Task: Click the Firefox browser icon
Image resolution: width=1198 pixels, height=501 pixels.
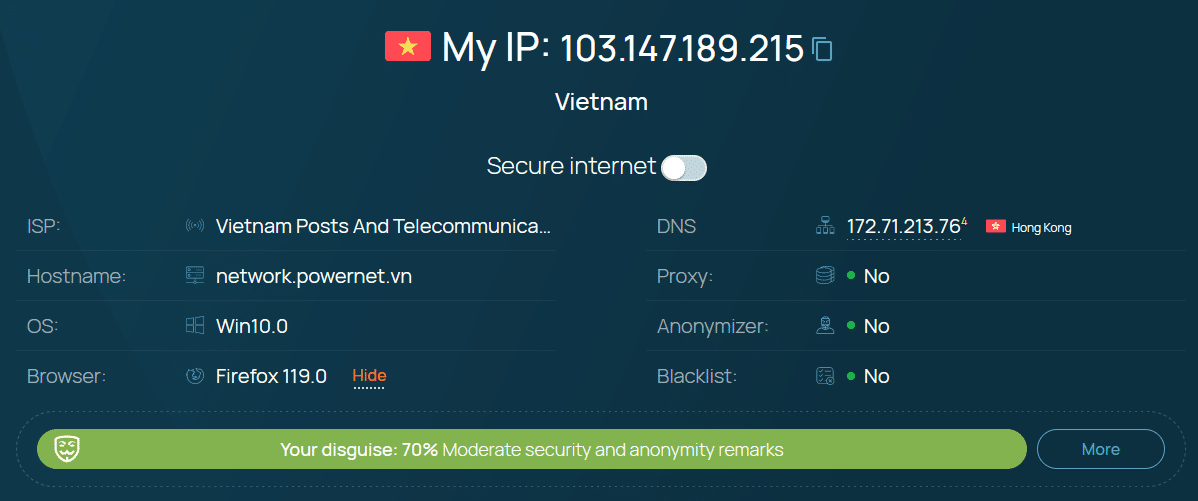Action: tap(195, 376)
